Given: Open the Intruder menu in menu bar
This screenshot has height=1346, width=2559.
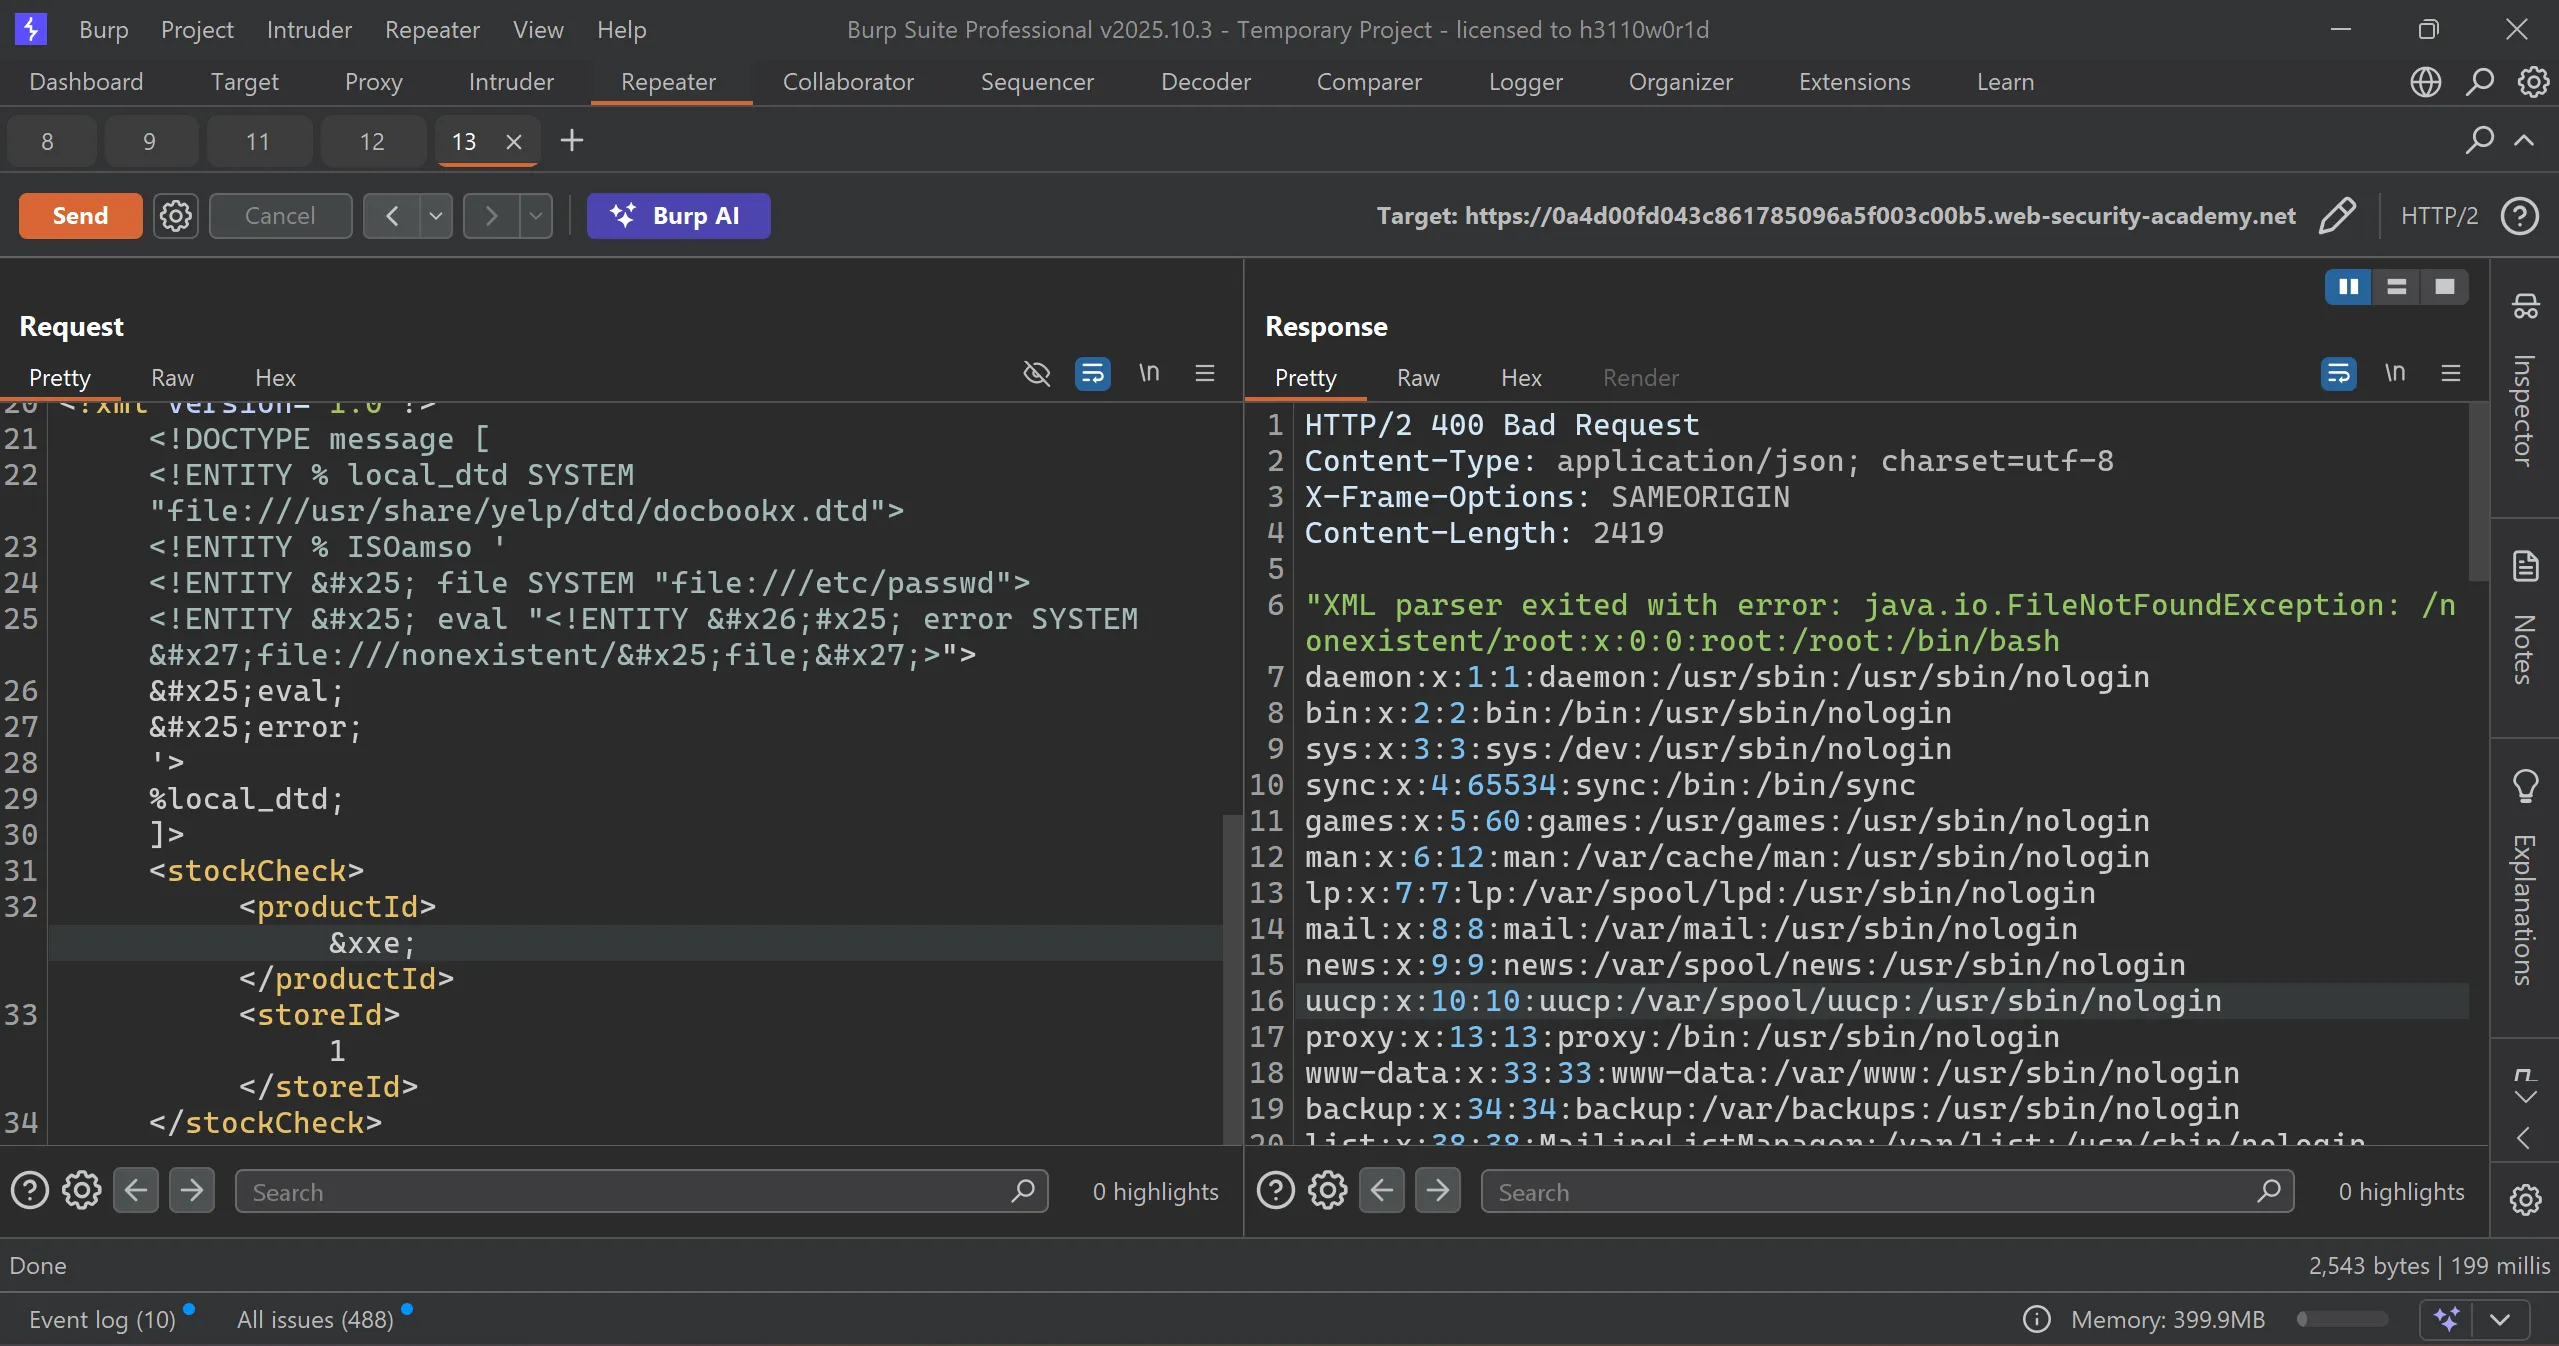Looking at the screenshot, I should pos(309,30).
